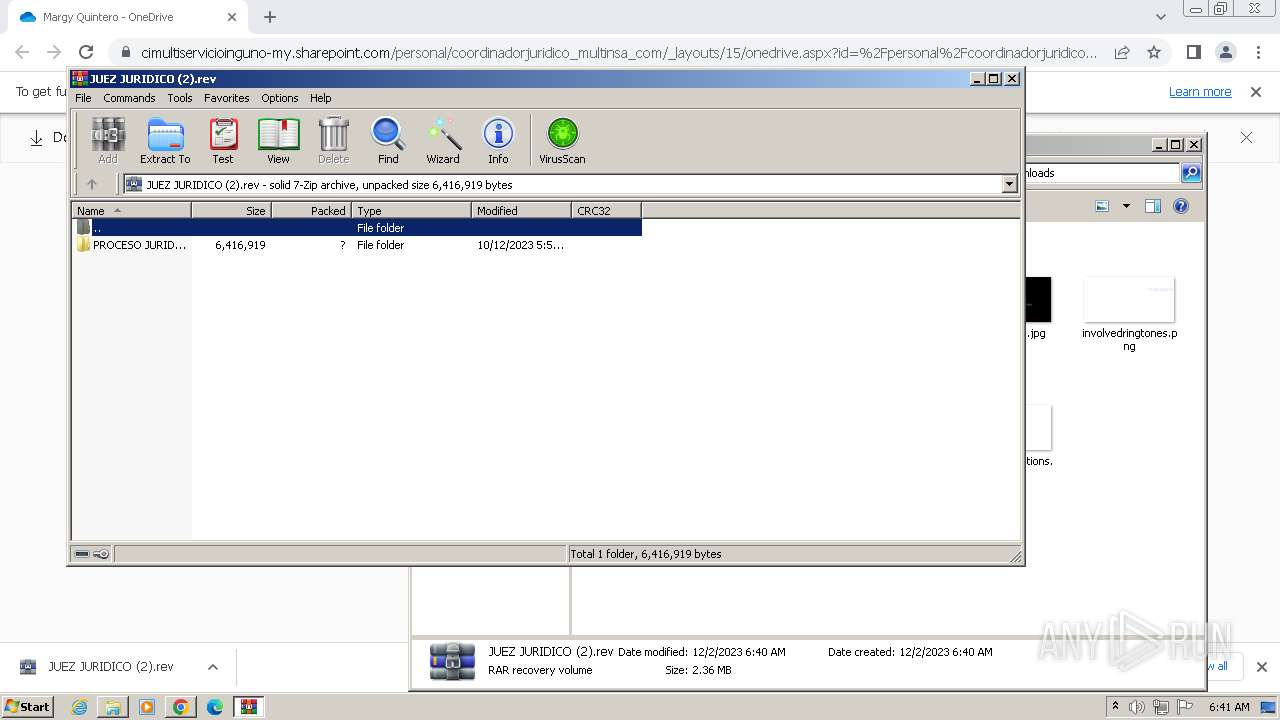The width and height of the screenshot is (1280, 720).
Task: Open Explorer help question icon
Action: (x=1181, y=206)
